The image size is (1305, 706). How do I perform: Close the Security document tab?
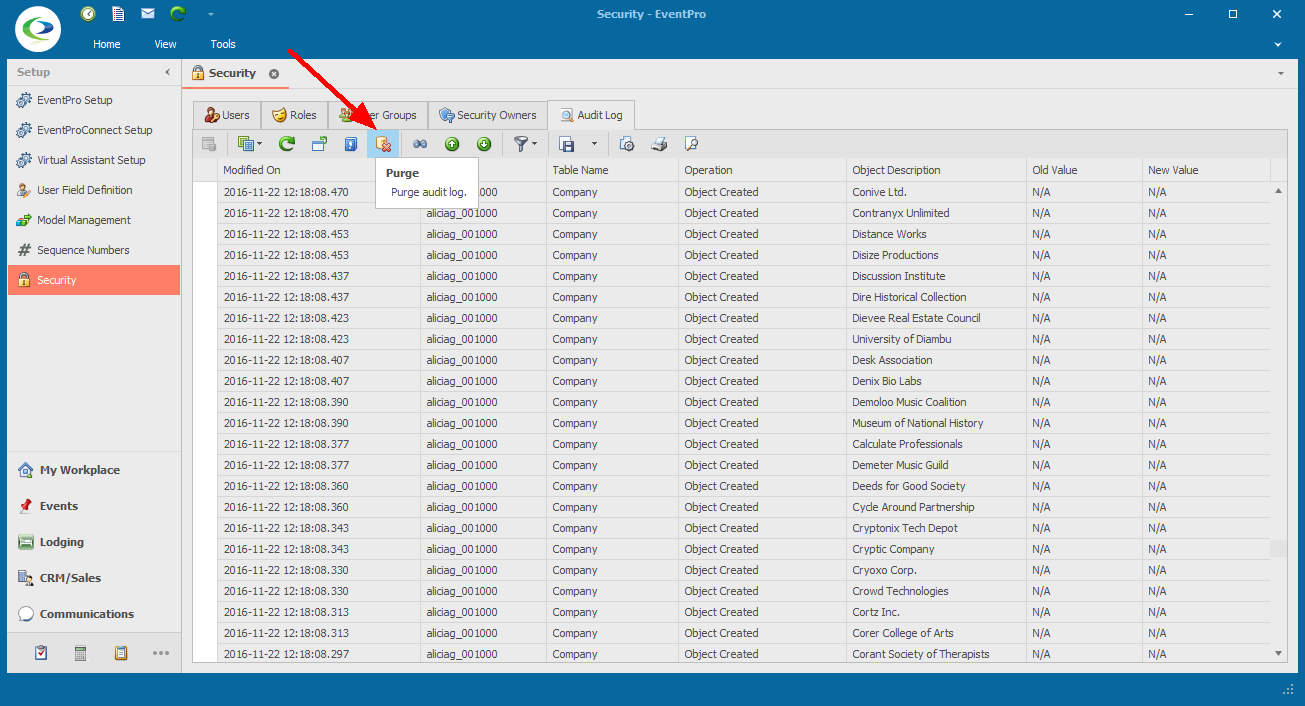(274, 74)
